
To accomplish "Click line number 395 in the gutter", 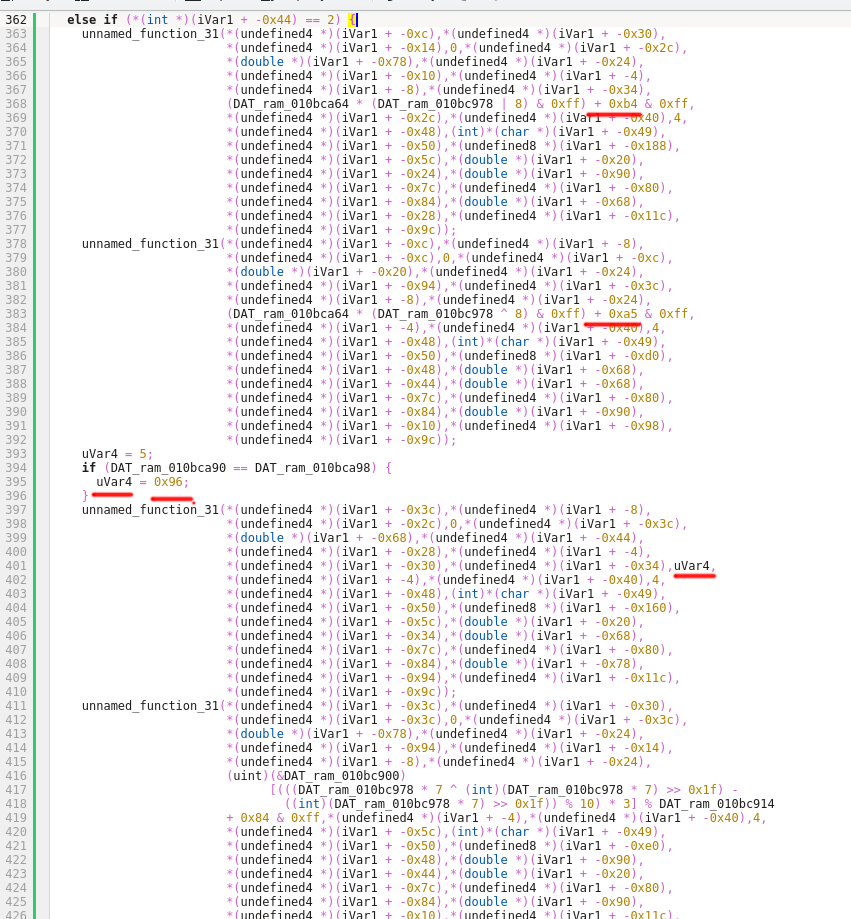I will [x=16, y=482].
